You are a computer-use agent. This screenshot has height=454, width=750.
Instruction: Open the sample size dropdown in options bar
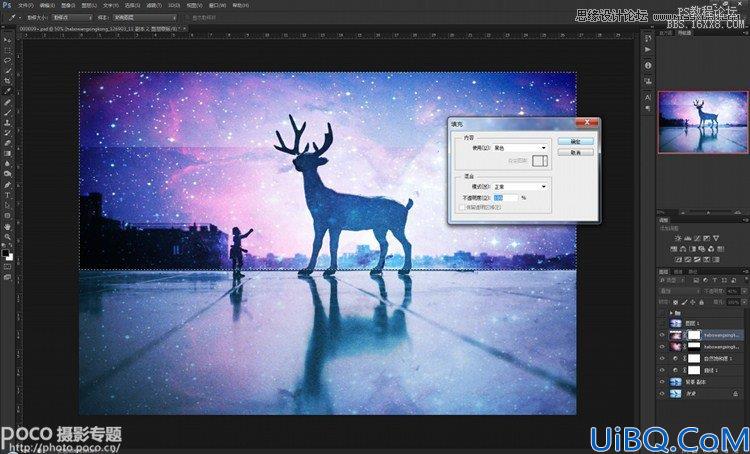point(72,18)
